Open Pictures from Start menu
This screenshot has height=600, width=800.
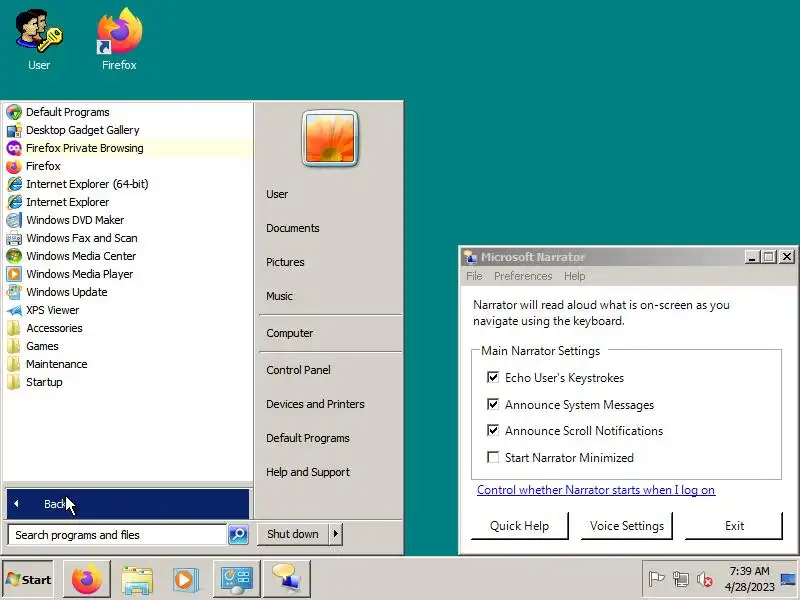pos(285,262)
